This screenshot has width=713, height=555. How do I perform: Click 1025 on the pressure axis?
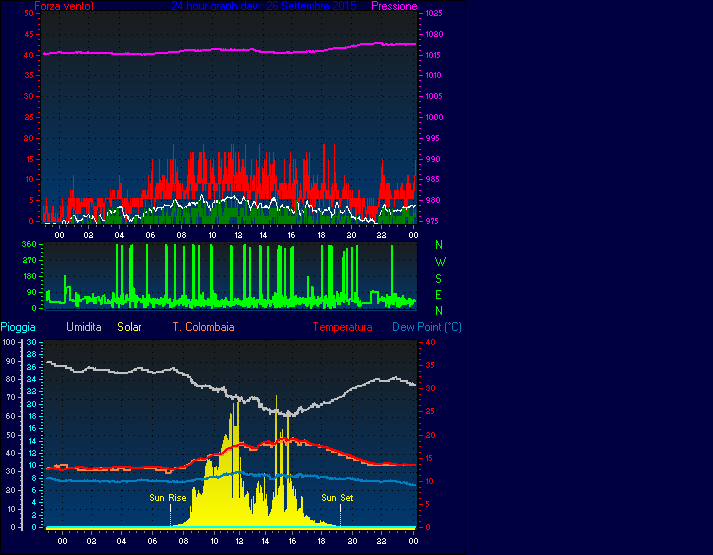pyautogui.click(x=434, y=13)
